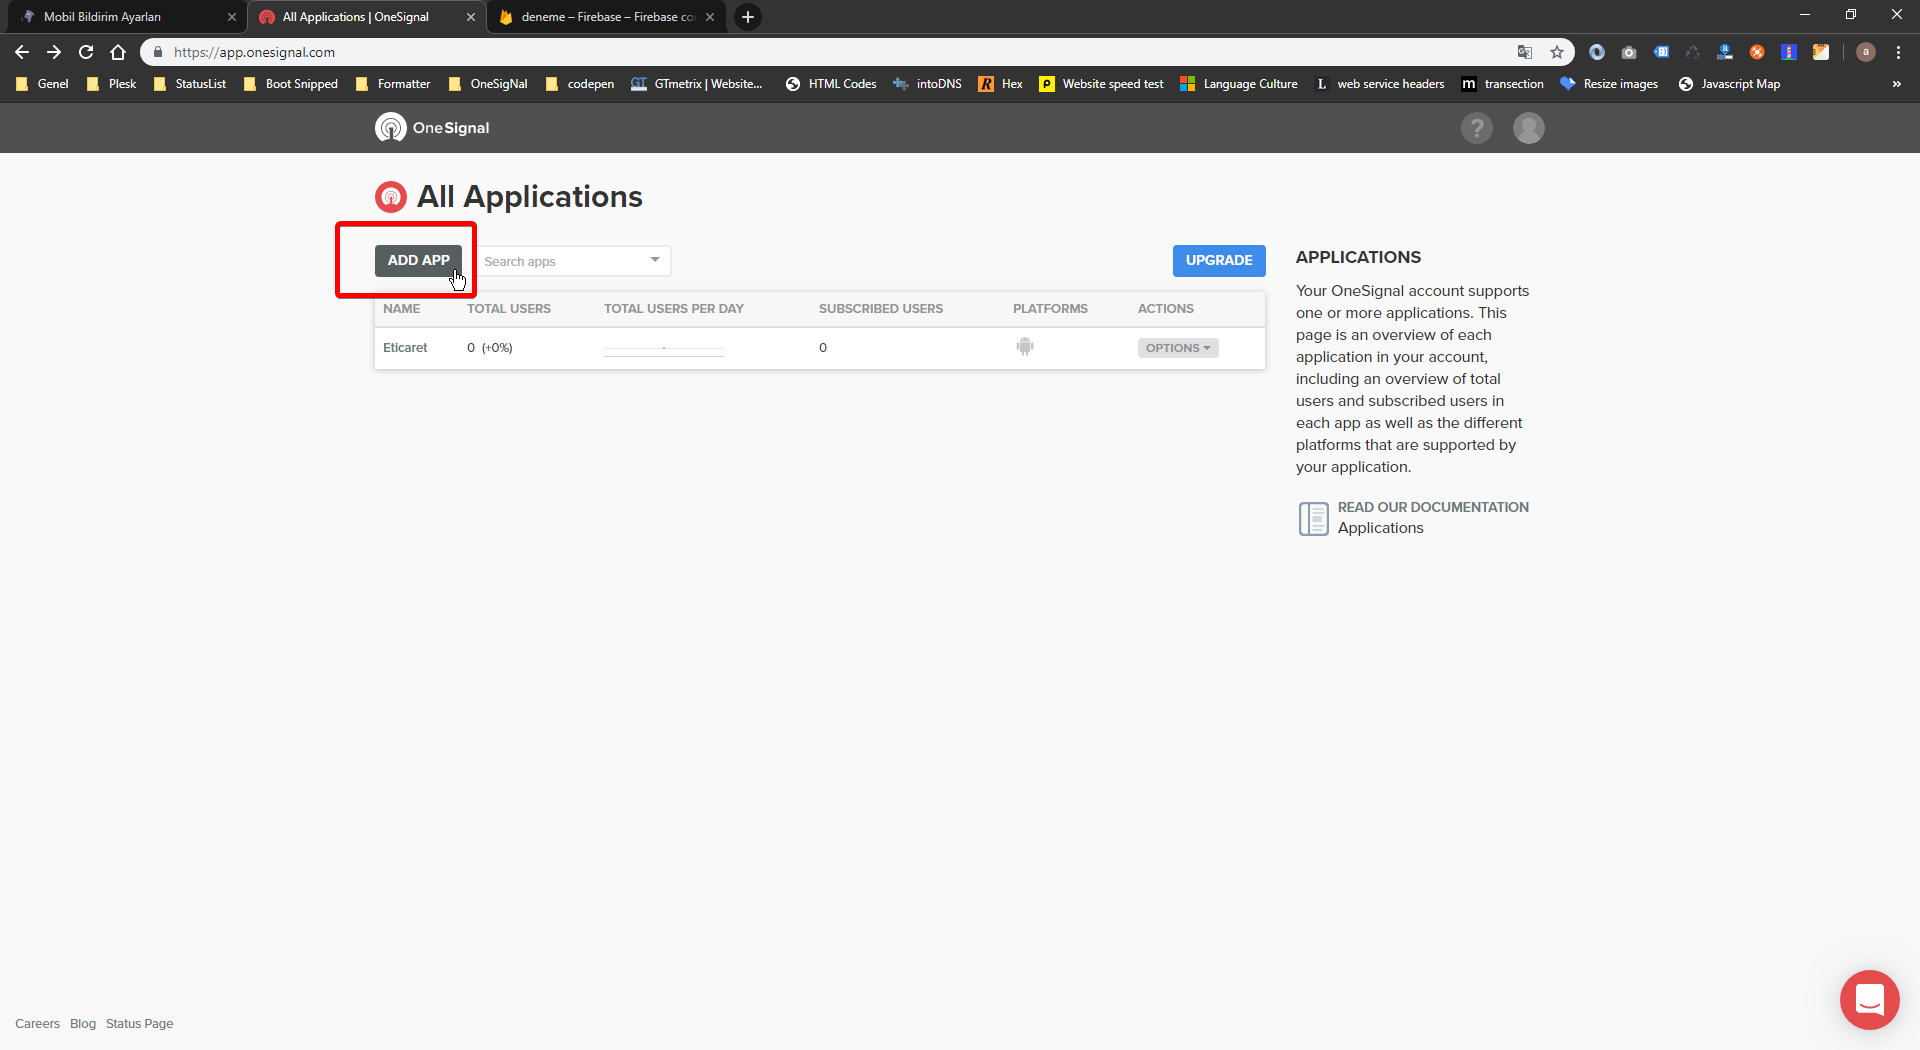Click the Android platform icon for Eticaret
1920x1050 pixels.
click(1025, 347)
